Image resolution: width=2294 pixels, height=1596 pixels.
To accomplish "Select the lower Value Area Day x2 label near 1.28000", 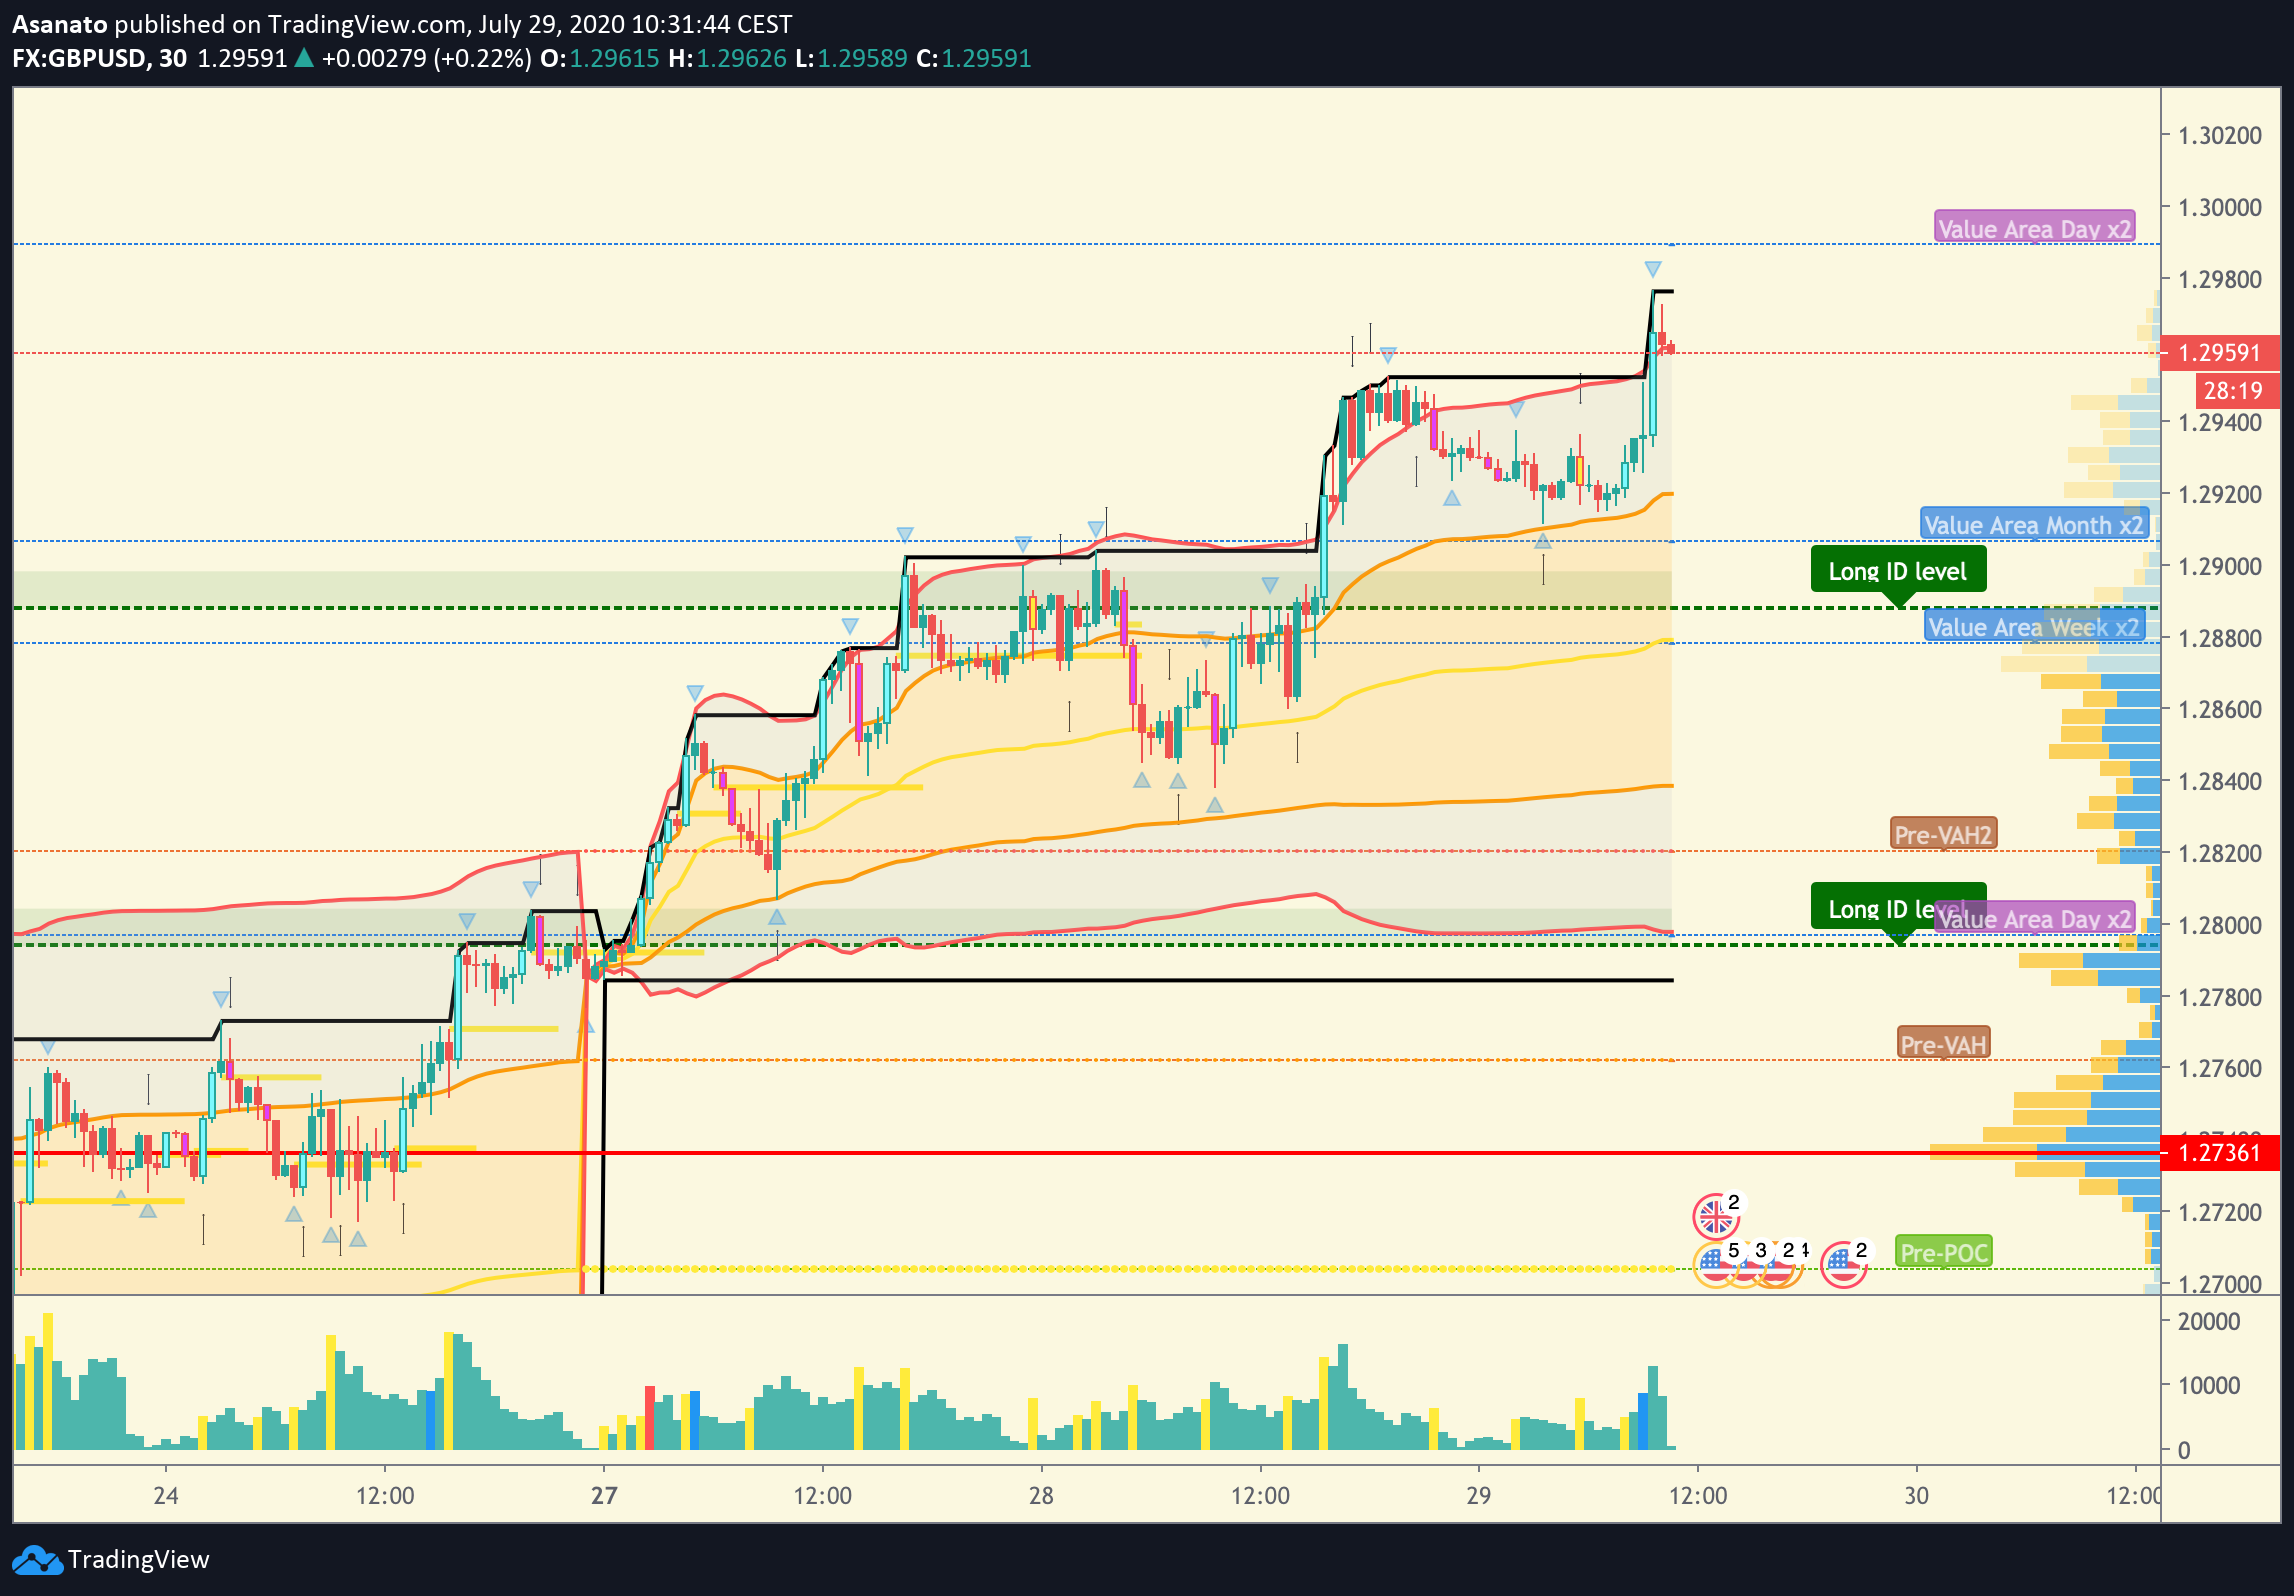I will 2034,918.
